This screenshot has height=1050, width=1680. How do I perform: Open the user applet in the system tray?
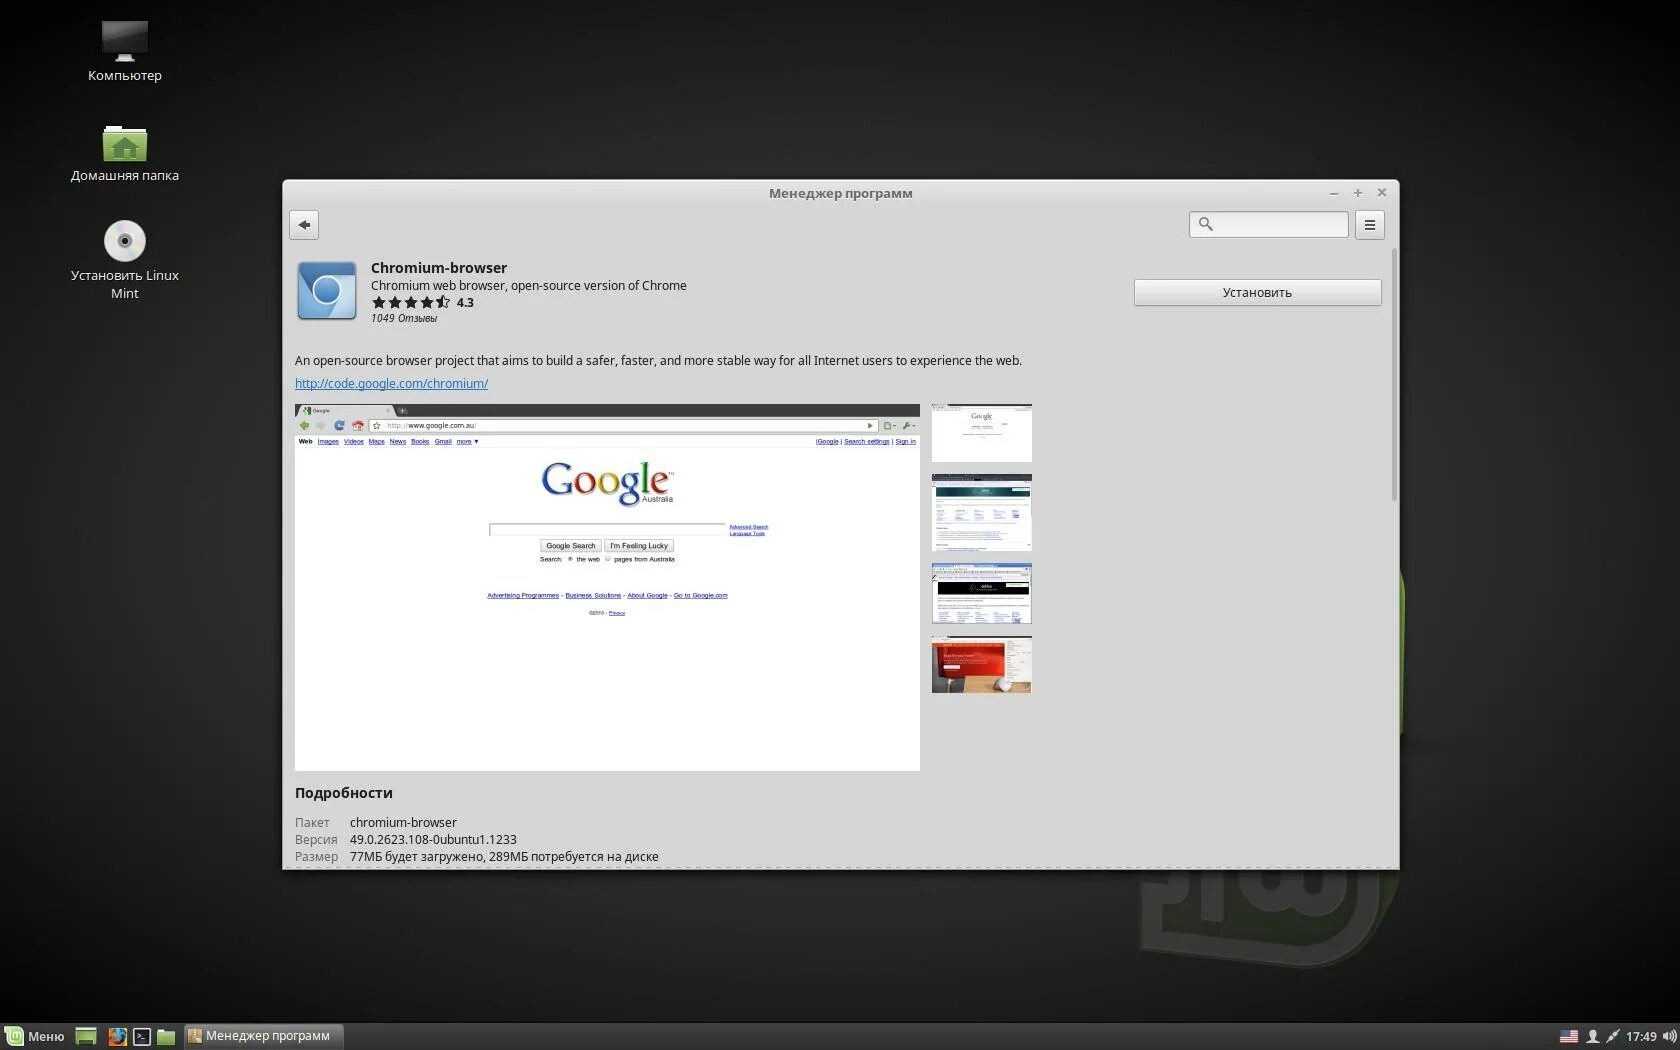(1593, 1036)
